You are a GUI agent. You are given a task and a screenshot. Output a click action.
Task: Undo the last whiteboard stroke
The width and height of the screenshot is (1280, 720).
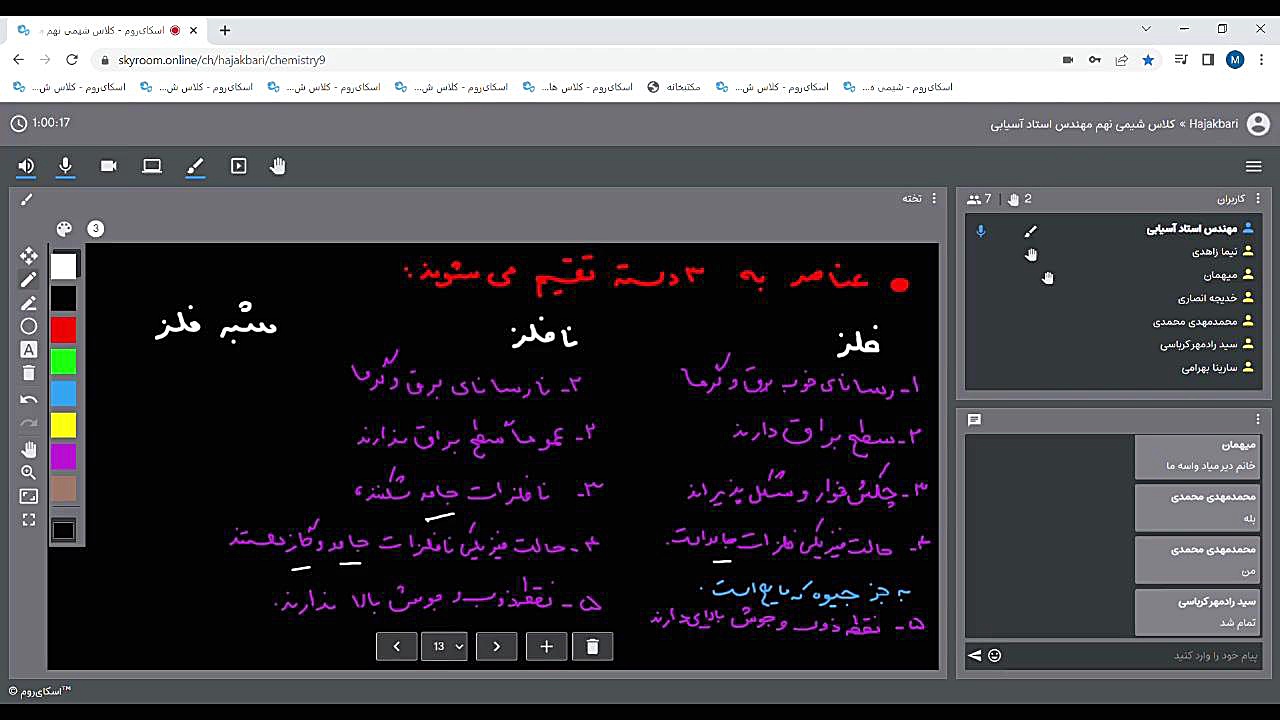click(29, 400)
